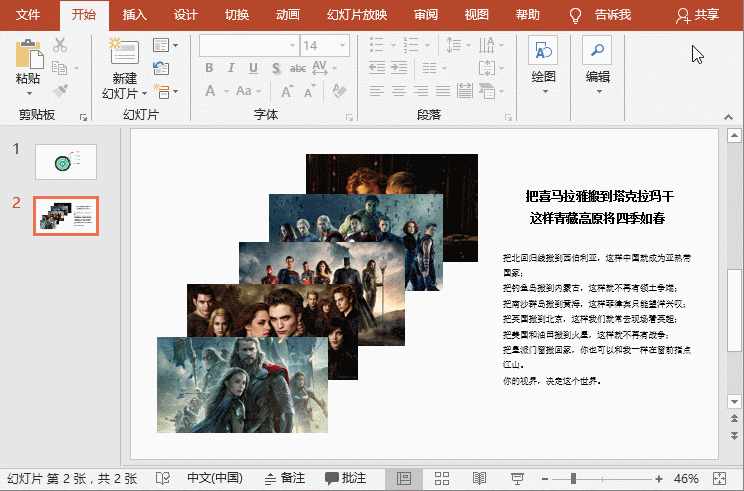The height and width of the screenshot is (491, 744).
Task: Switch to Slide Sorter view icon
Action: click(442, 479)
